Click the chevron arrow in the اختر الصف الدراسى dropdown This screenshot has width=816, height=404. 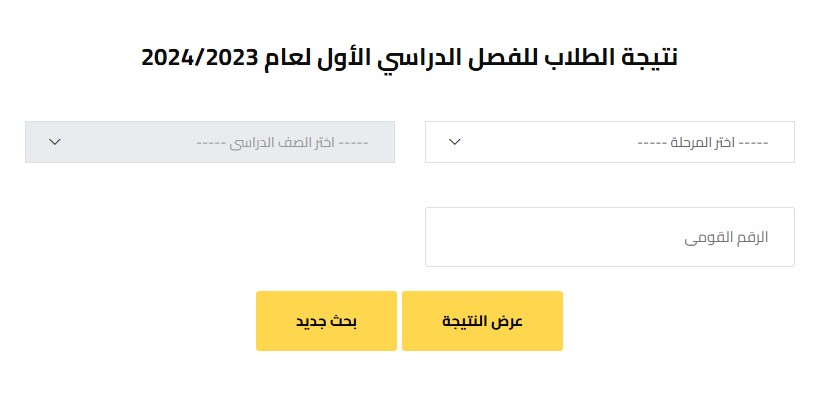(55, 142)
